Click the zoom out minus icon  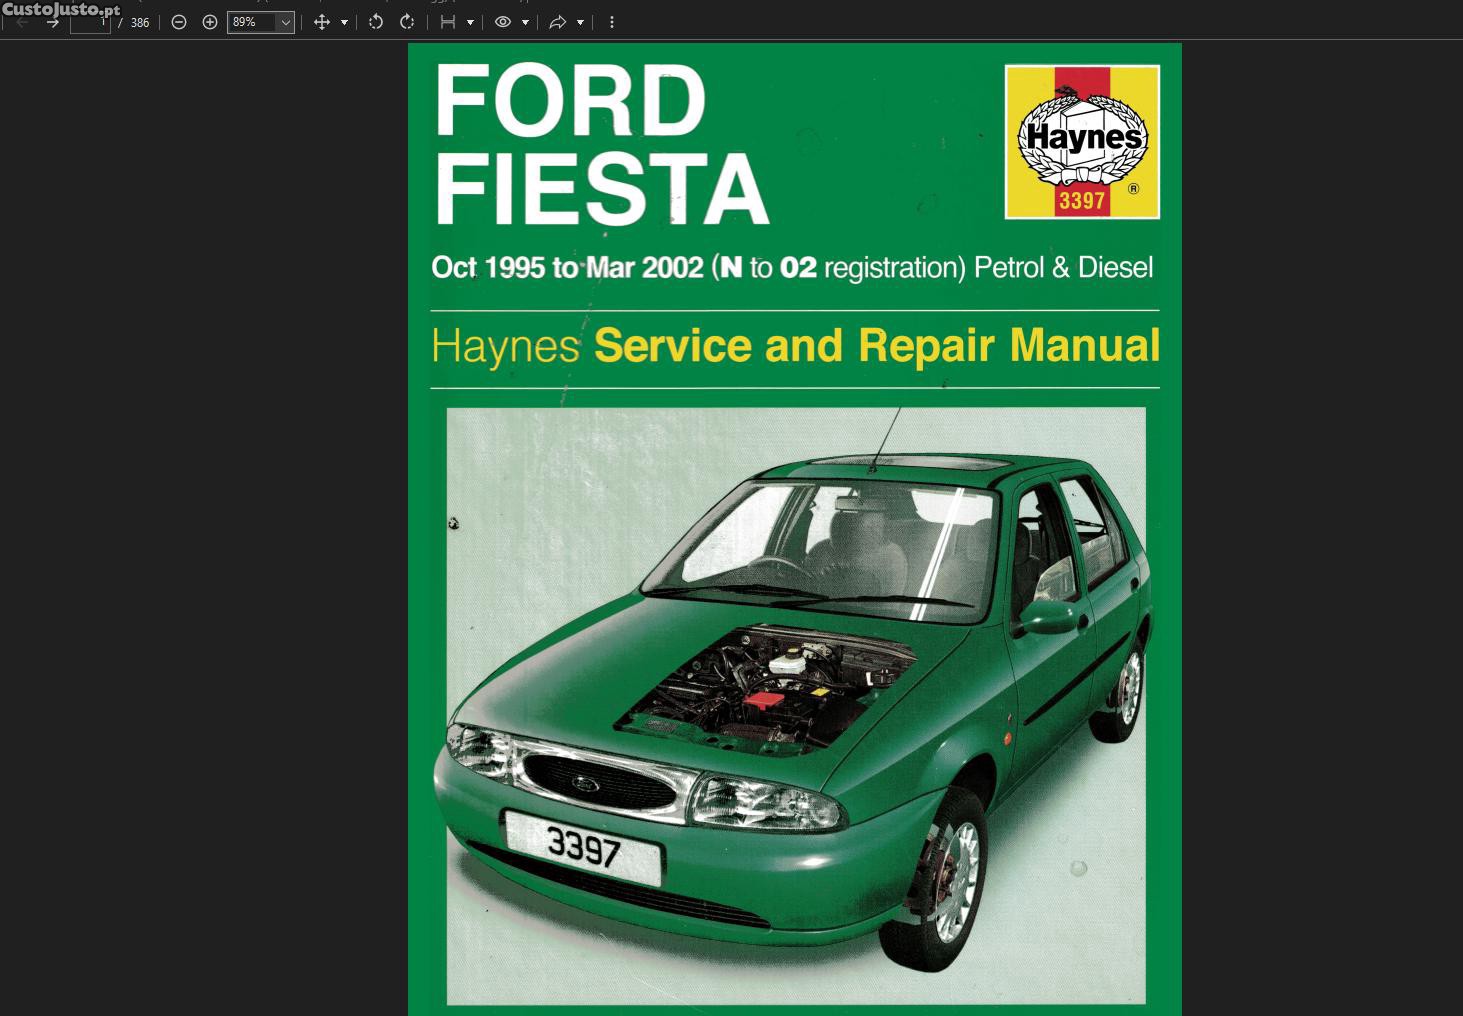tap(179, 22)
